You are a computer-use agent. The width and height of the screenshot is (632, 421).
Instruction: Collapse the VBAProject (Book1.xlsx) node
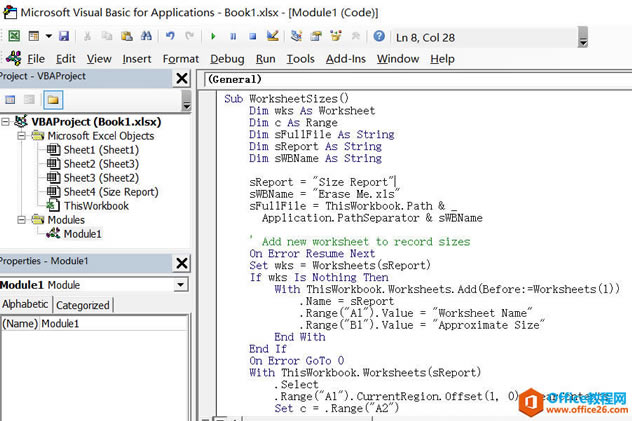point(5,121)
